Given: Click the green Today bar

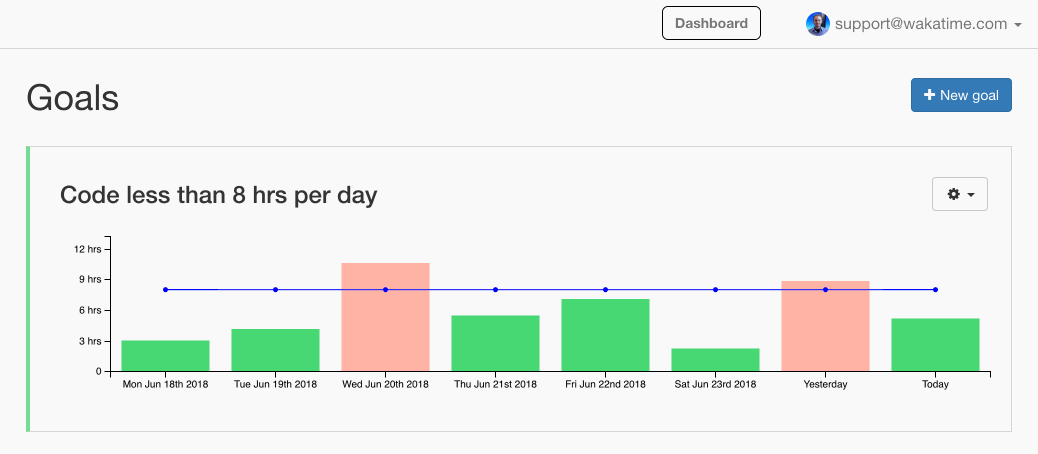Looking at the screenshot, I should point(935,345).
